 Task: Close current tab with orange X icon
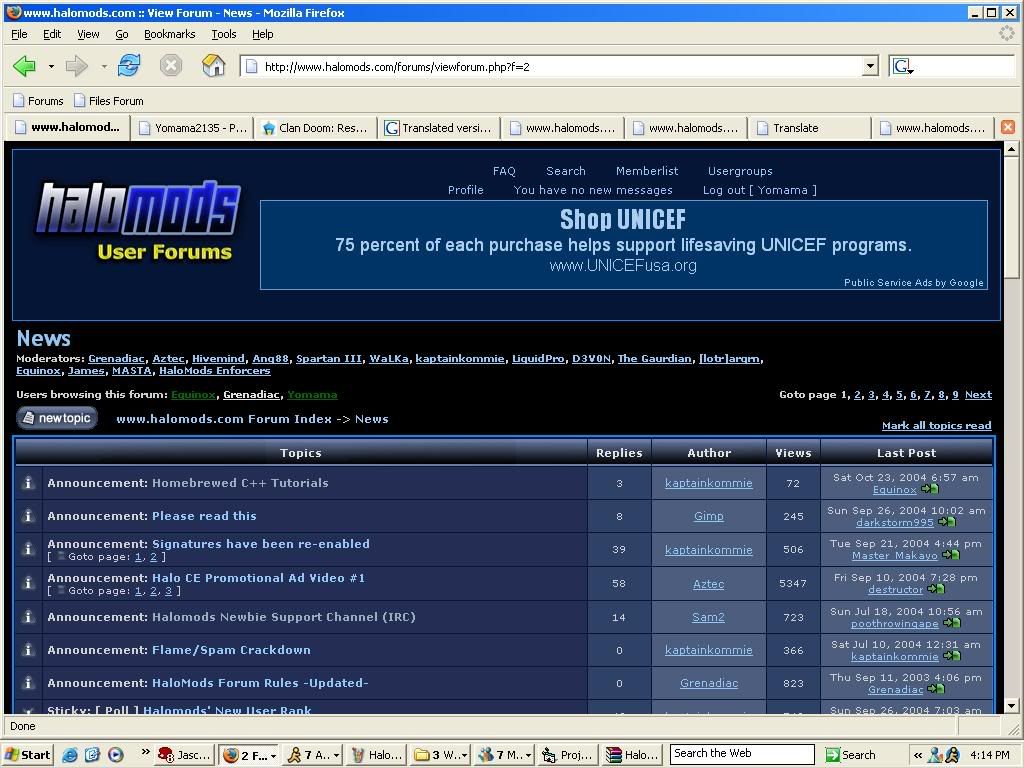pos(1008,127)
